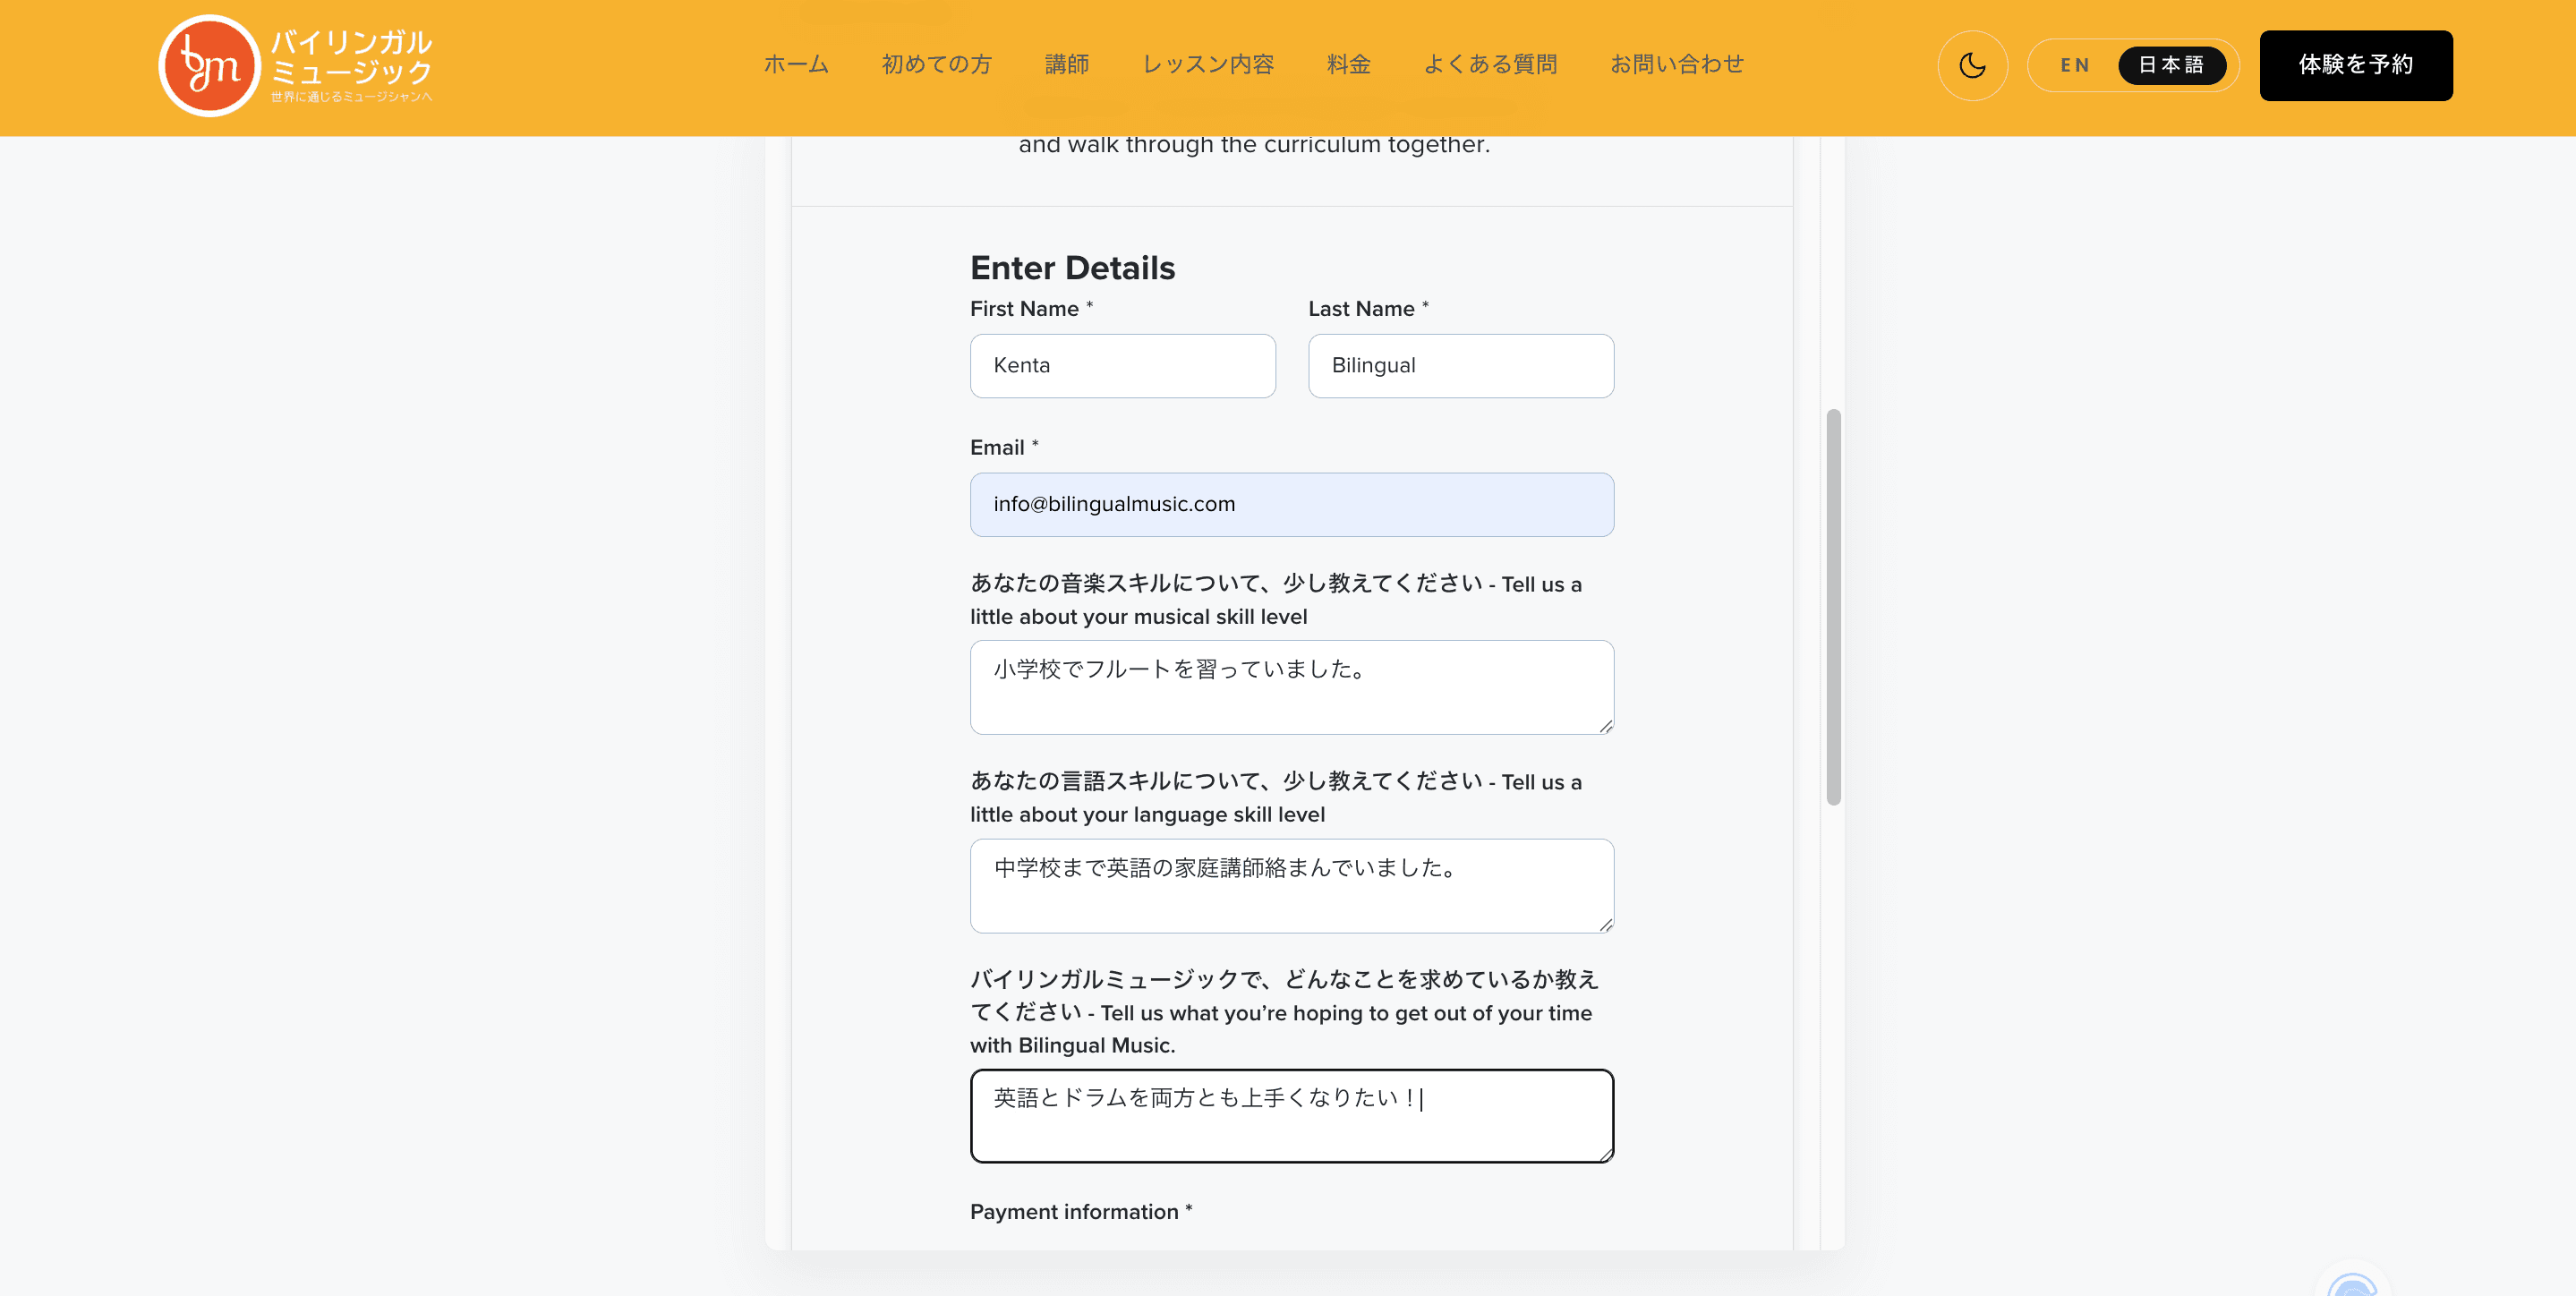The height and width of the screenshot is (1296, 2576).
Task: Toggle dark mode with the moon icon
Action: click(1972, 65)
